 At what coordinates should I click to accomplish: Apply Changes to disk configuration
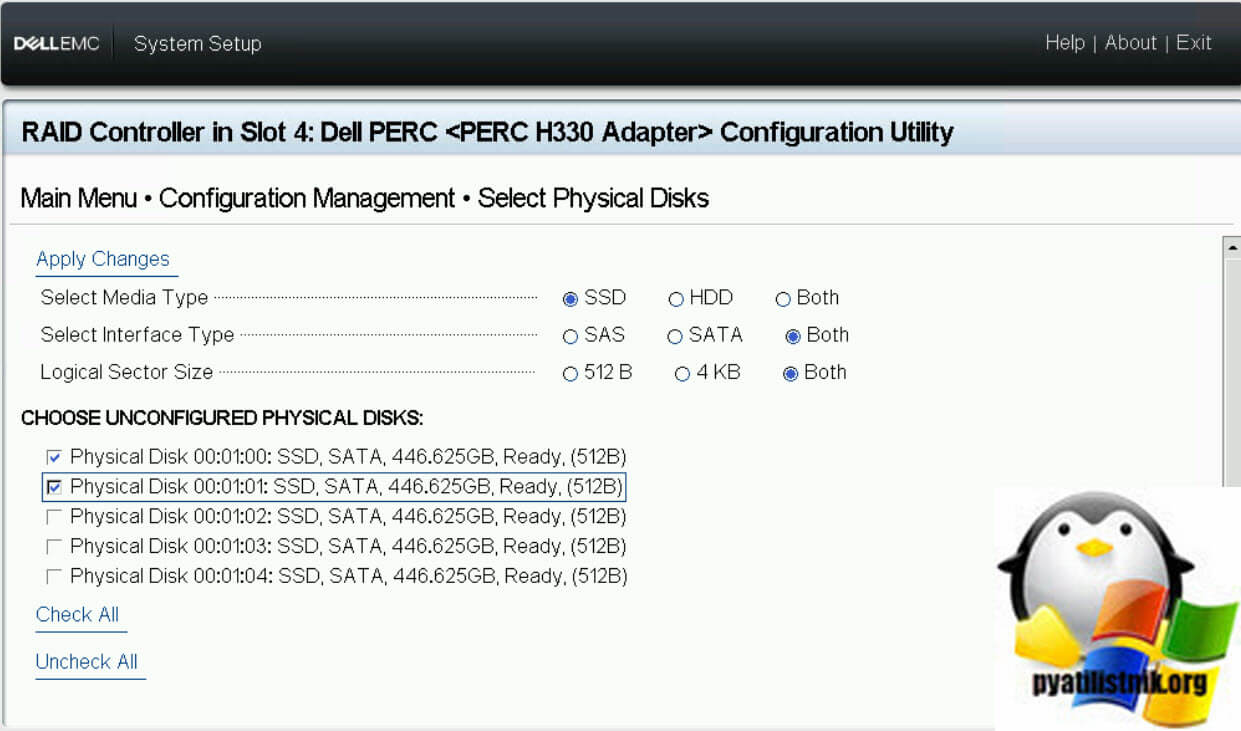pyautogui.click(x=105, y=258)
